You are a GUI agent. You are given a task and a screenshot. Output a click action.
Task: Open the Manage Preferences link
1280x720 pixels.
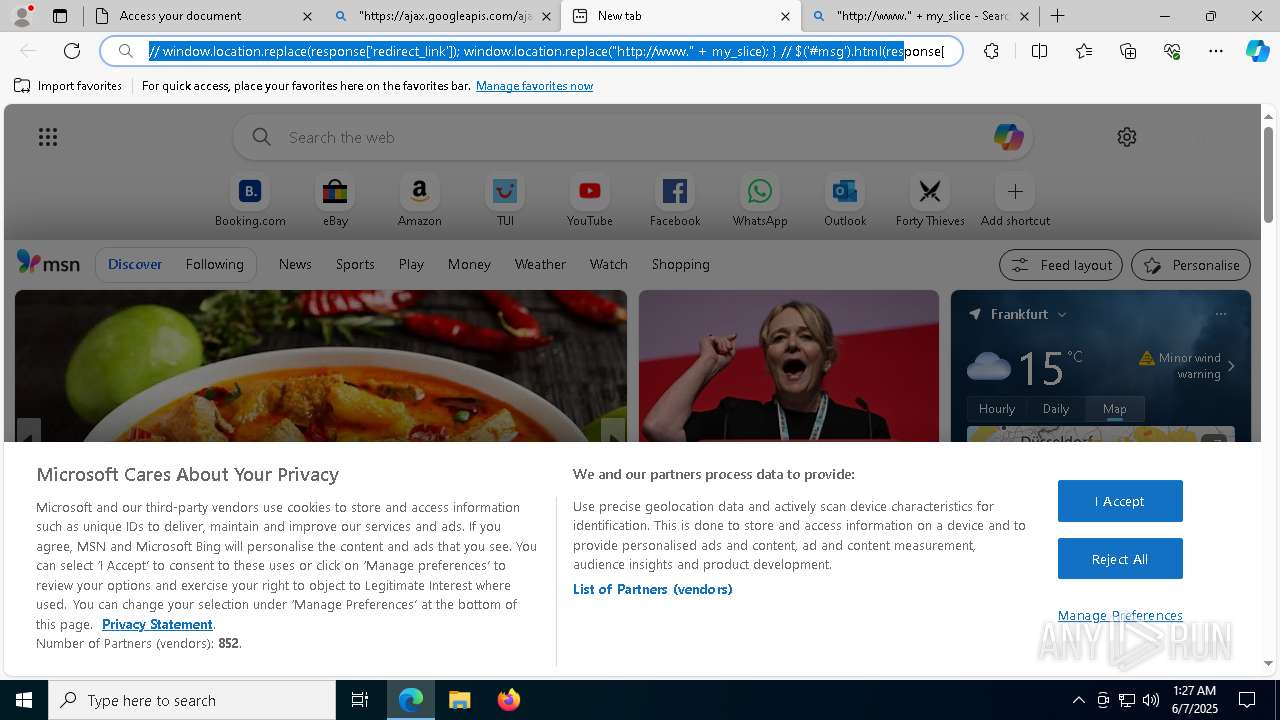click(1120, 615)
